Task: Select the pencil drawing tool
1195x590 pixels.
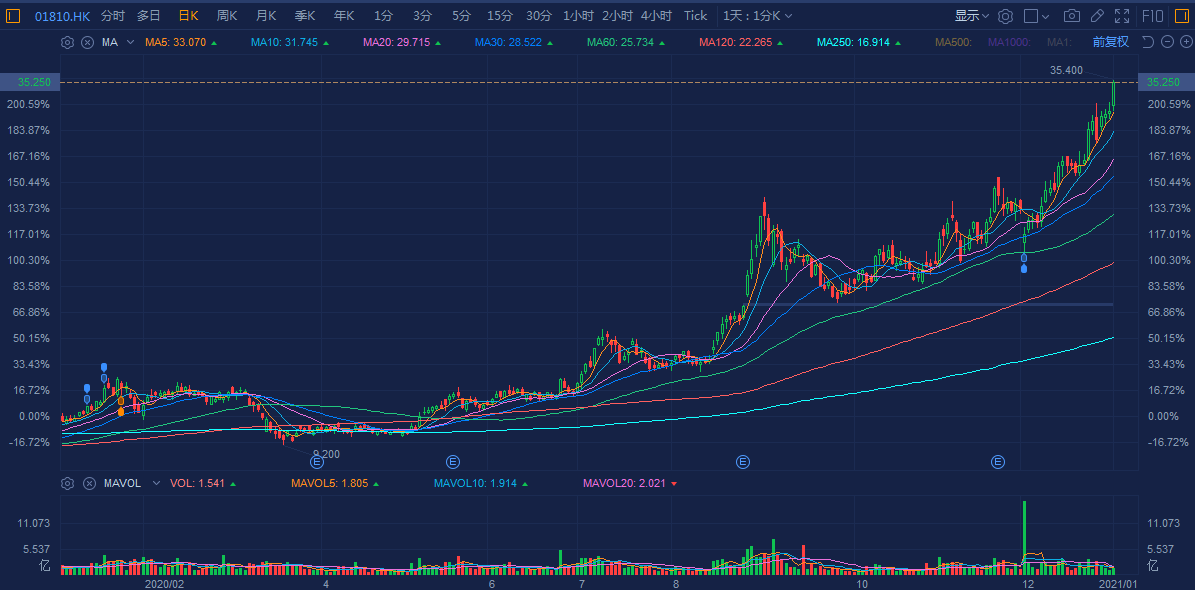Action: (x=1097, y=16)
